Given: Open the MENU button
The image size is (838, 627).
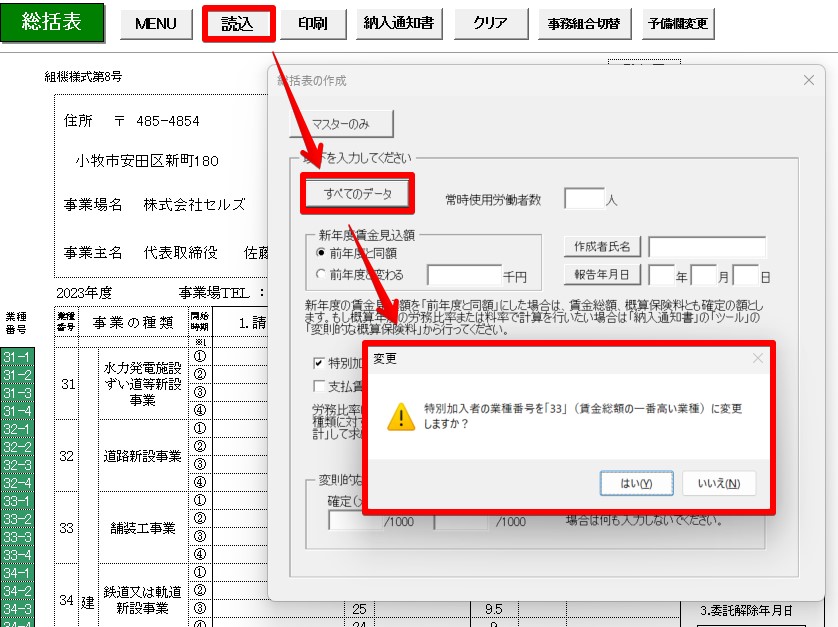Looking at the screenshot, I should click(156, 24).
